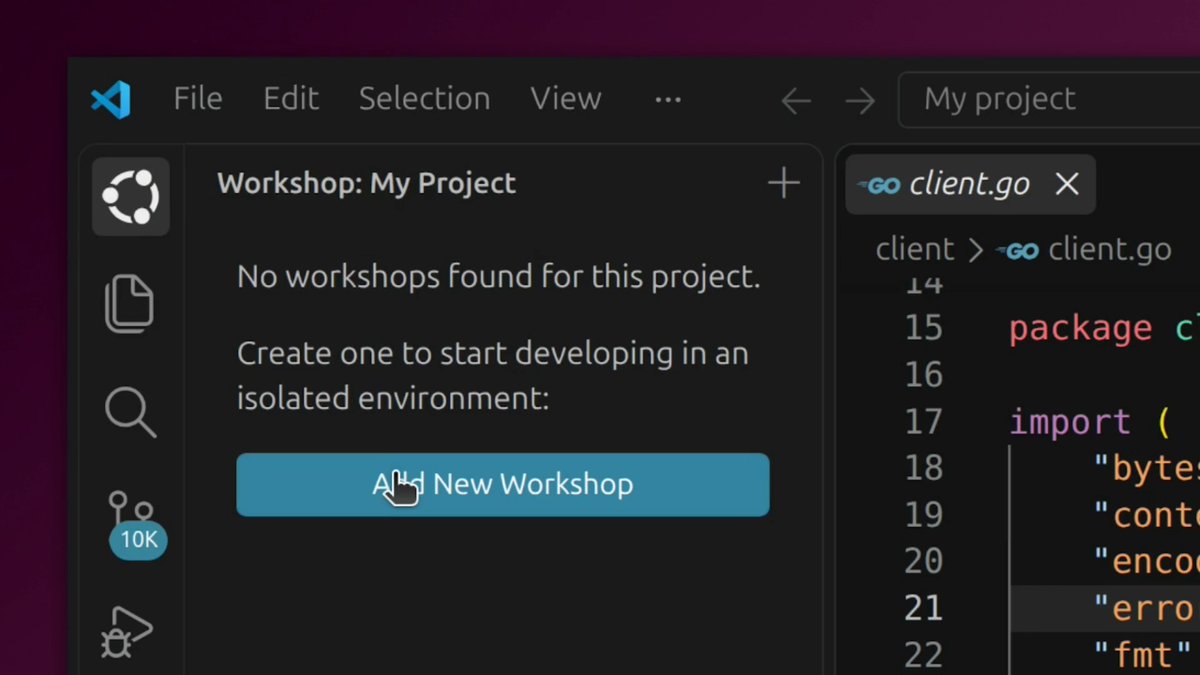This screenshot has height=675, width=1200.
Task: Open the Run and Debug icon
Action: coord(129,632)
